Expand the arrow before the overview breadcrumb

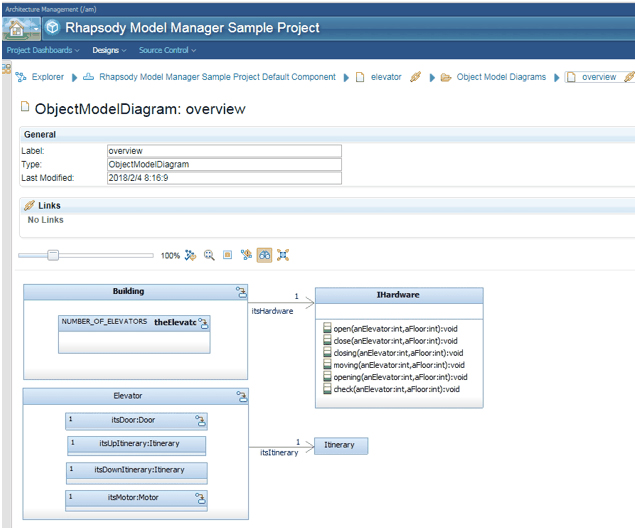pos(556,77)
